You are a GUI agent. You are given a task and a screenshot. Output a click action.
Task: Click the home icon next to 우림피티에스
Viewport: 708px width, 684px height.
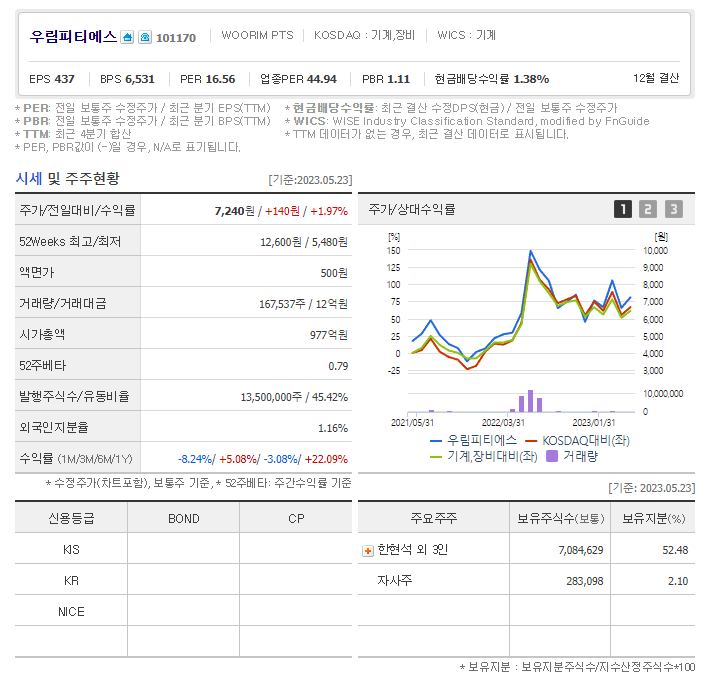(127, 37)
